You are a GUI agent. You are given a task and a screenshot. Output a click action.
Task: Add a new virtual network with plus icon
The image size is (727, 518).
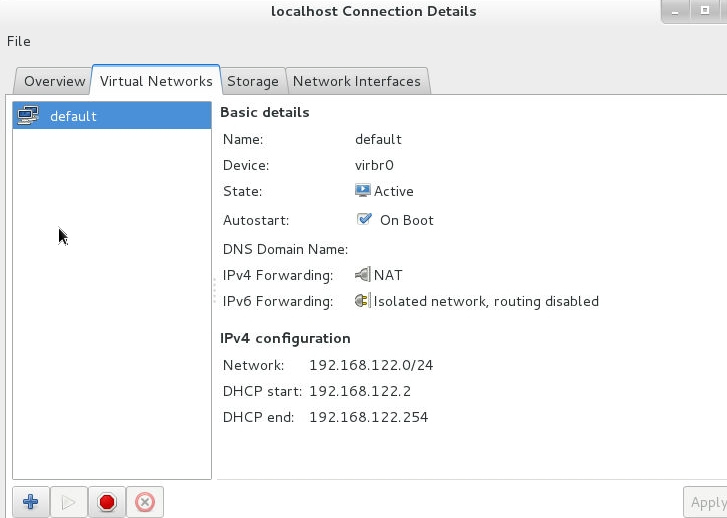31,502
